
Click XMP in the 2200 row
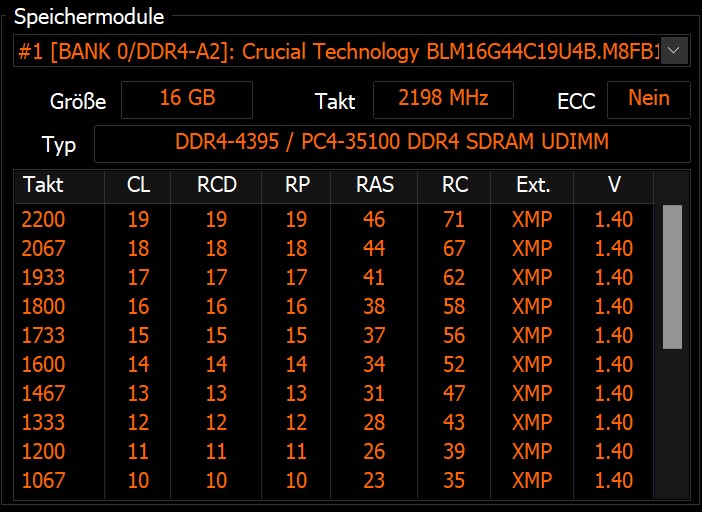(532, 219)
